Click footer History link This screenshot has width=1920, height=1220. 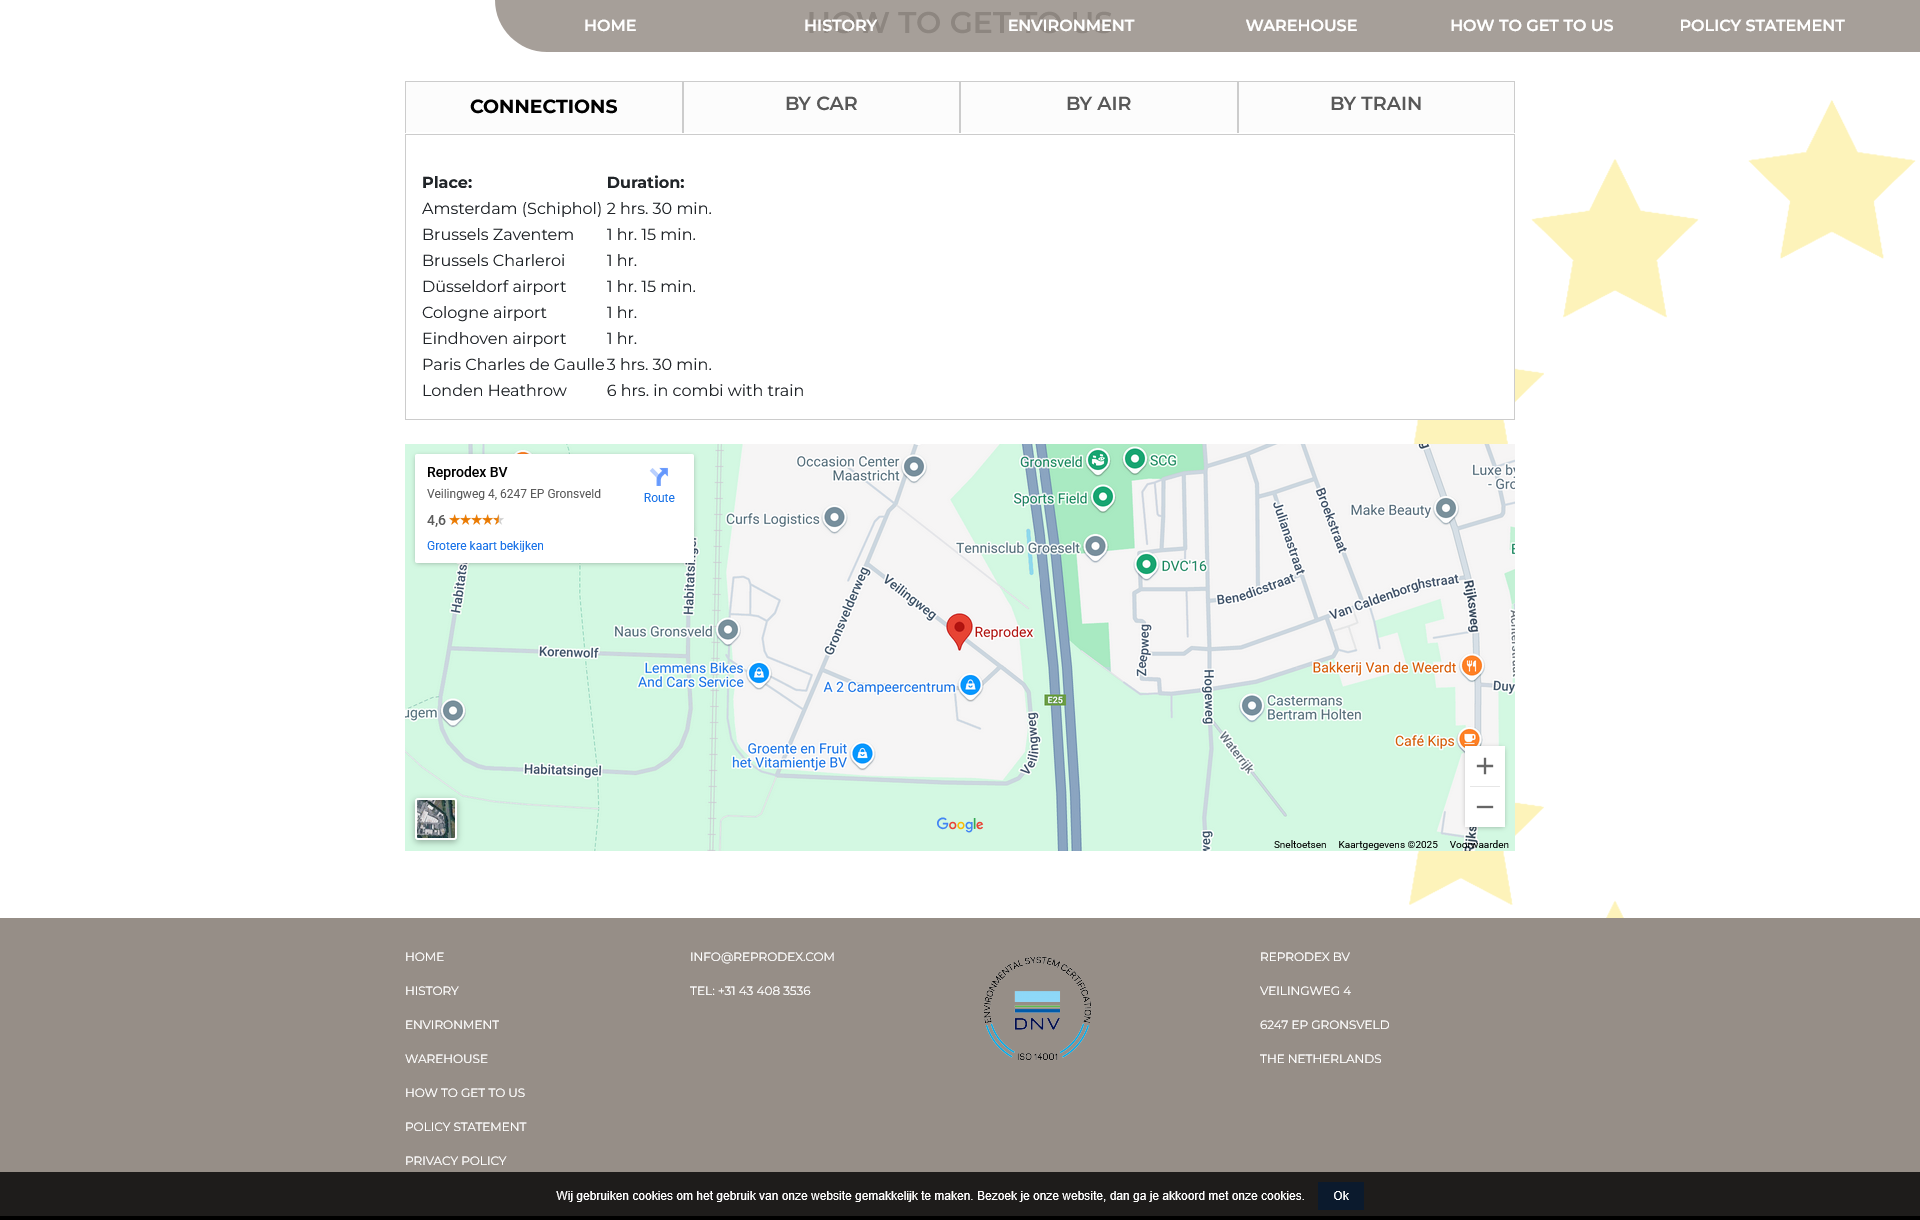pos(432,991)
